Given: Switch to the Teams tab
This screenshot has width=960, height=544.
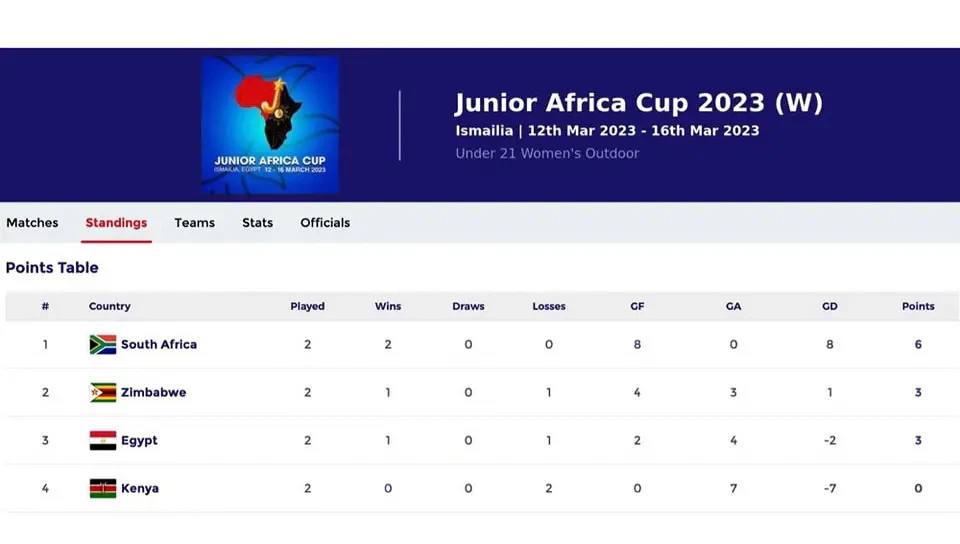Looking at the screenshot, I should coord(194,223).
